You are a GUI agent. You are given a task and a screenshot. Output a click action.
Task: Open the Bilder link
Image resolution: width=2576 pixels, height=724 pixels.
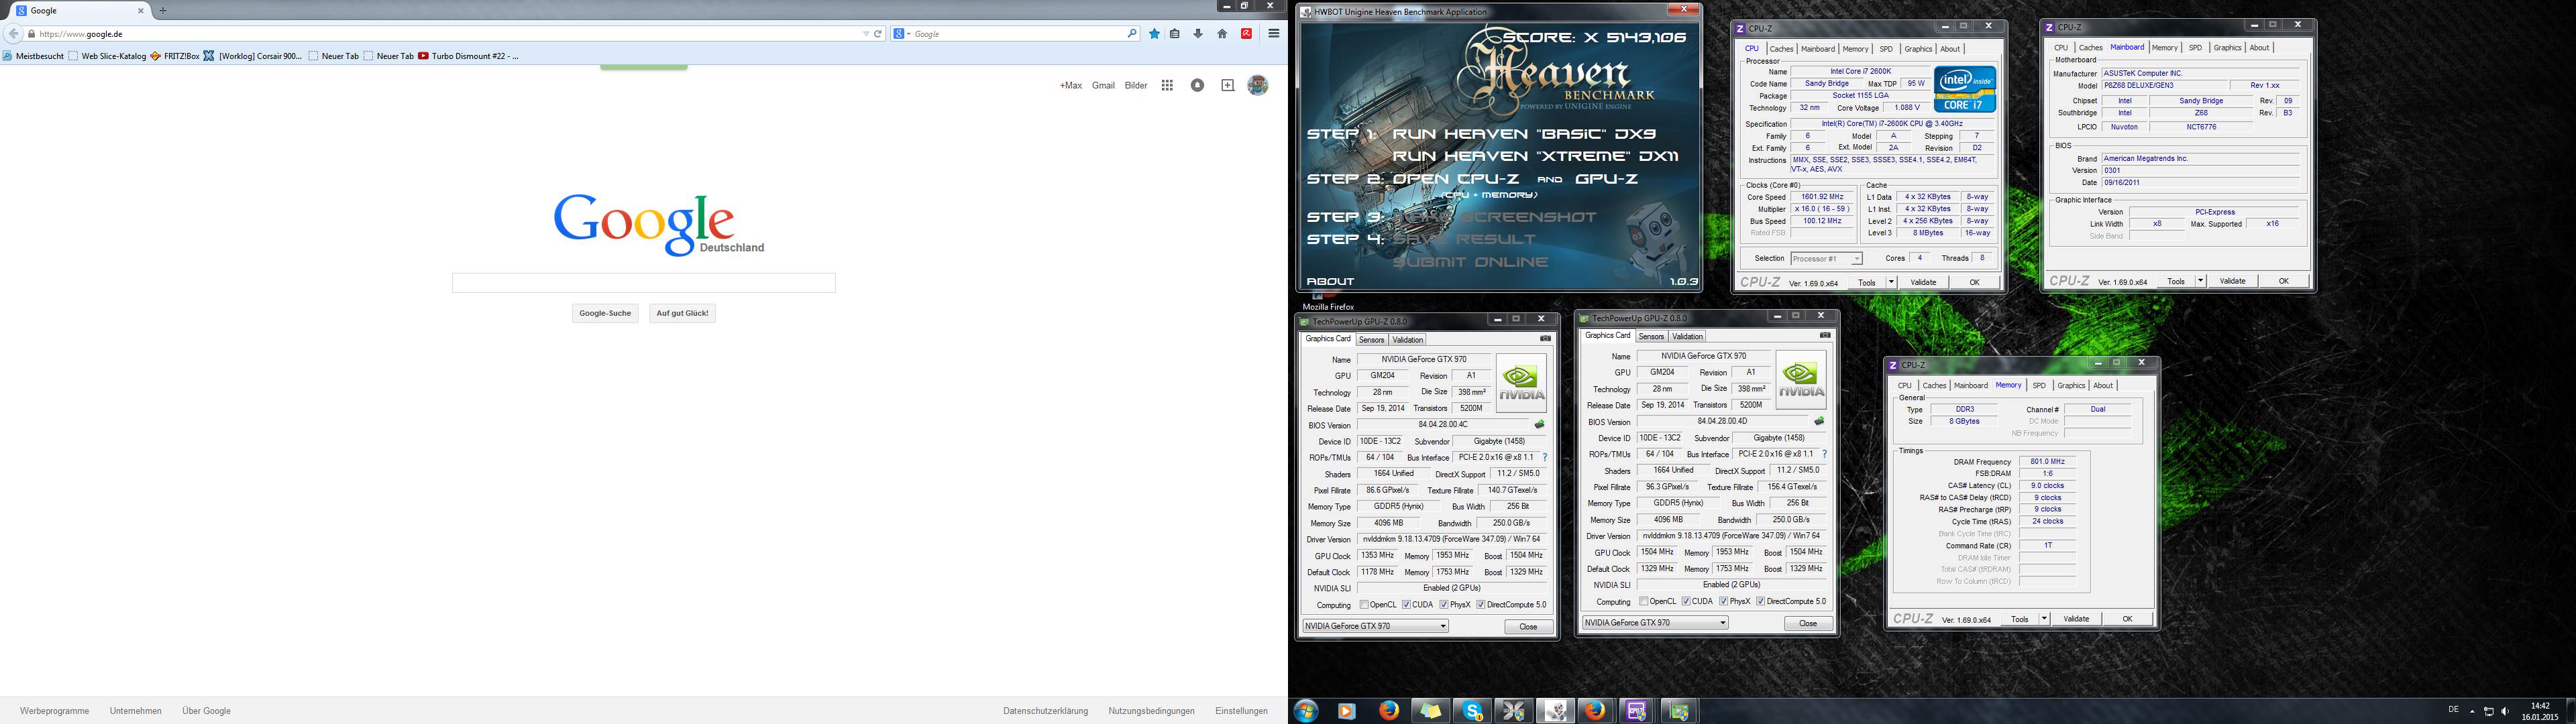[x=1136, y=86]
